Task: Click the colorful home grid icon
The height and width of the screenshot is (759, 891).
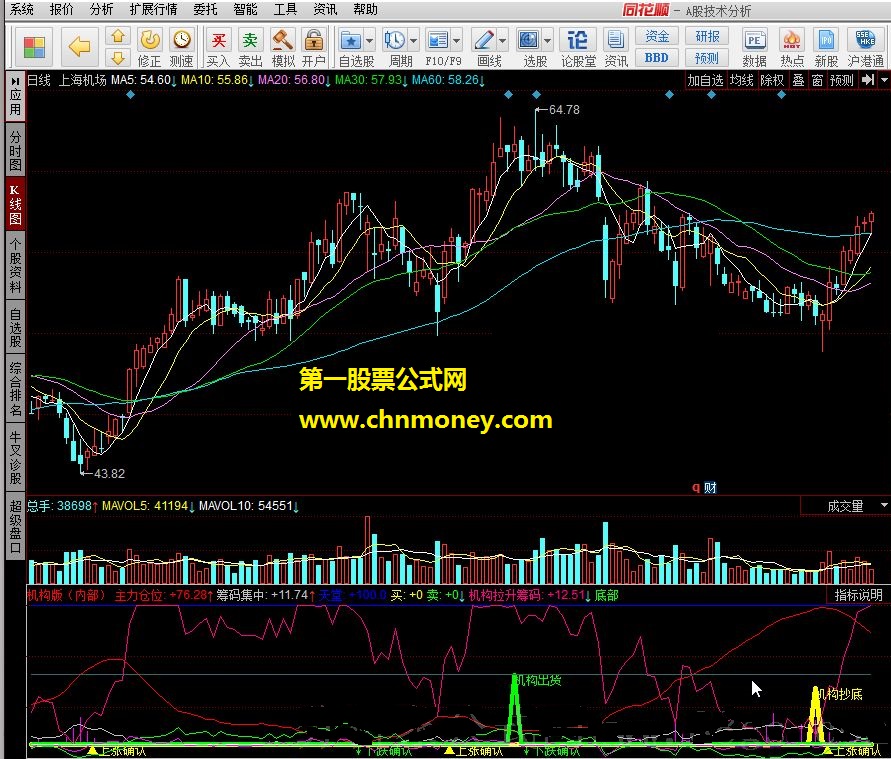Action: (x=34, y=47)
